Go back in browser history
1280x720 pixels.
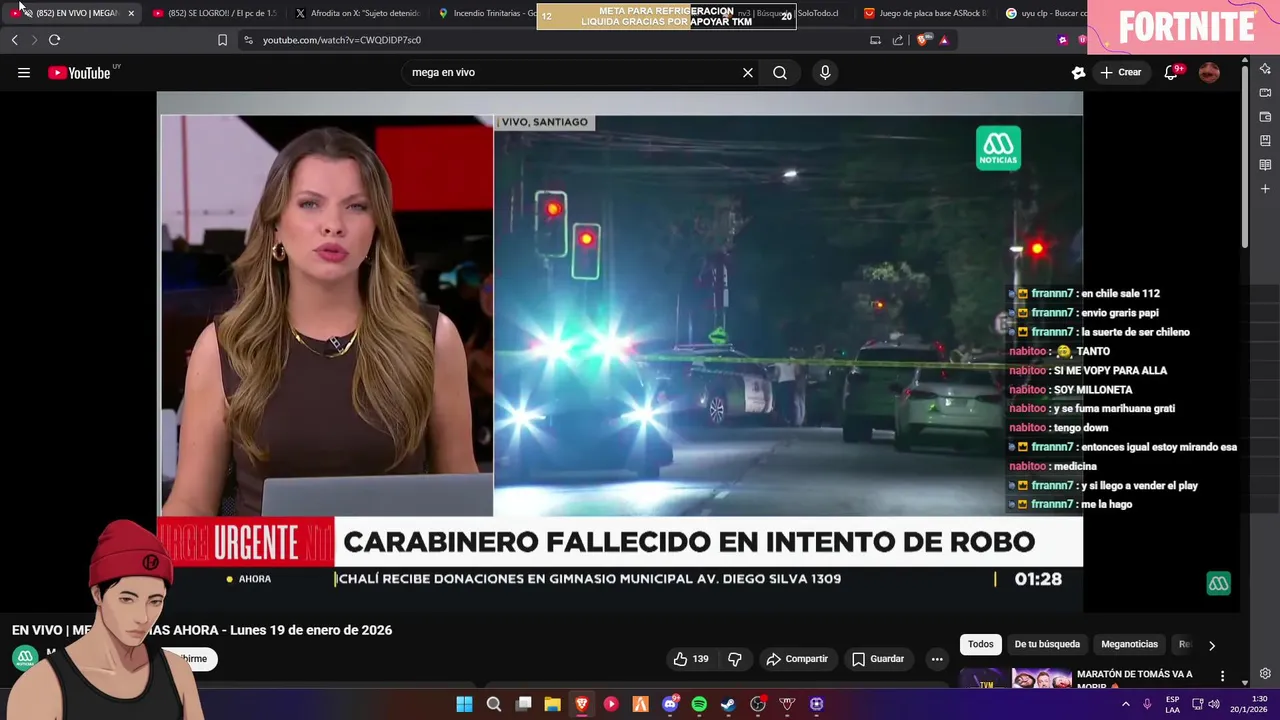pos(14,40)
